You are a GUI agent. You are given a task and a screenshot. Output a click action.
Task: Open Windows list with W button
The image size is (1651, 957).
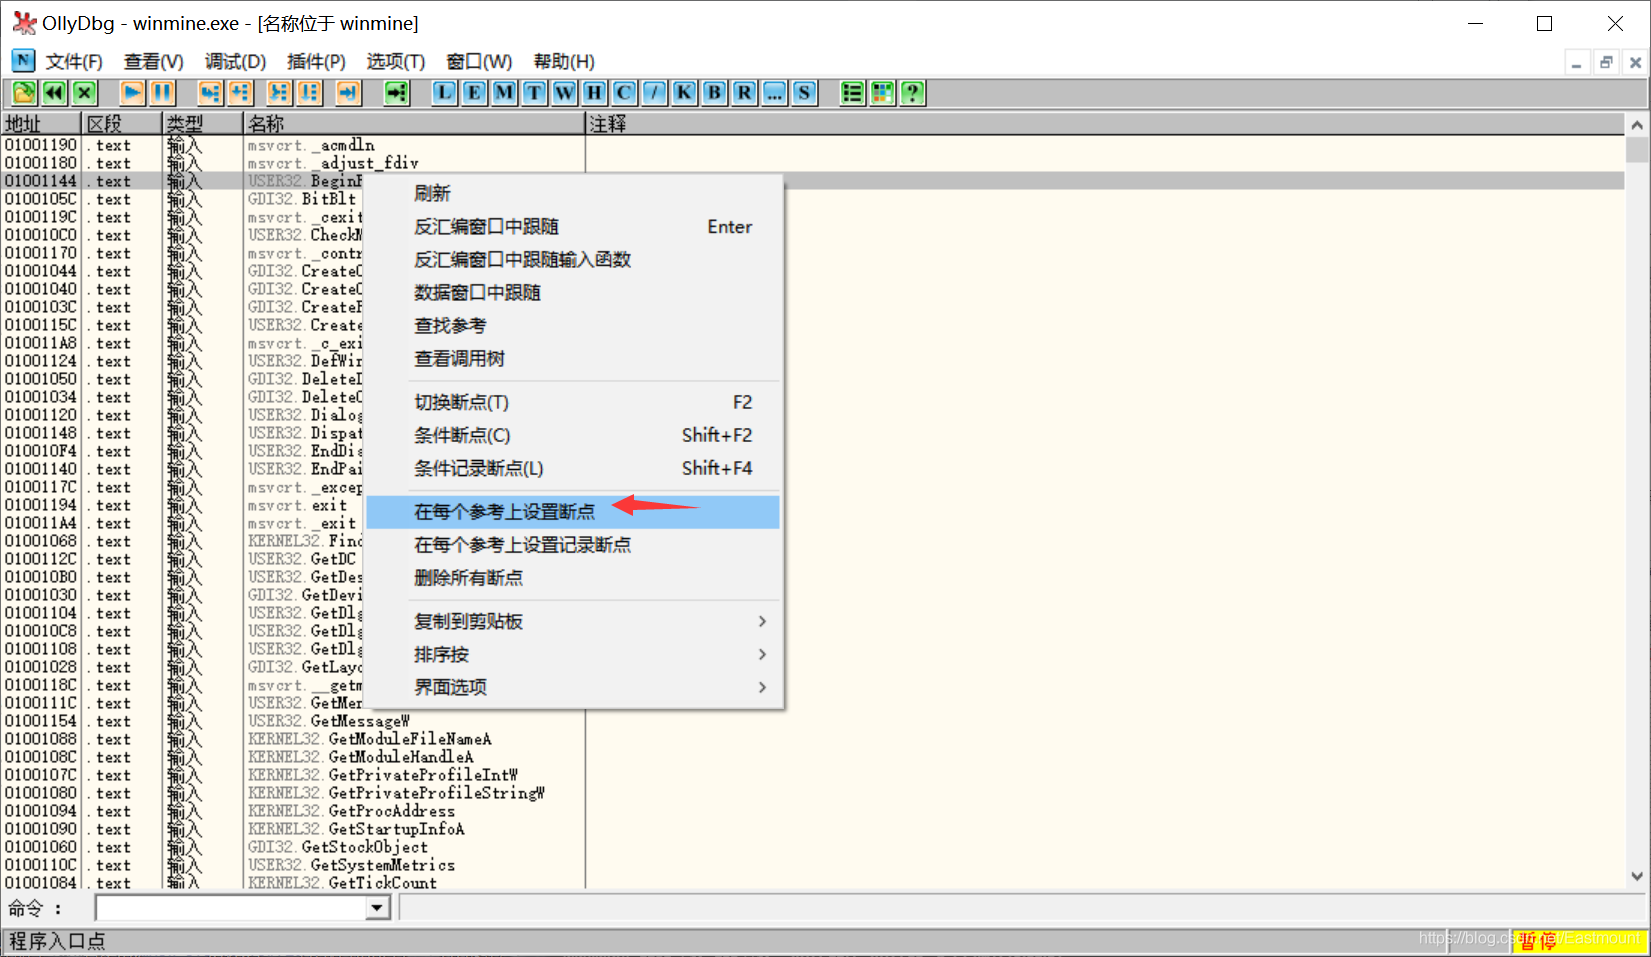pyautogui.click(x=564, y=93)
